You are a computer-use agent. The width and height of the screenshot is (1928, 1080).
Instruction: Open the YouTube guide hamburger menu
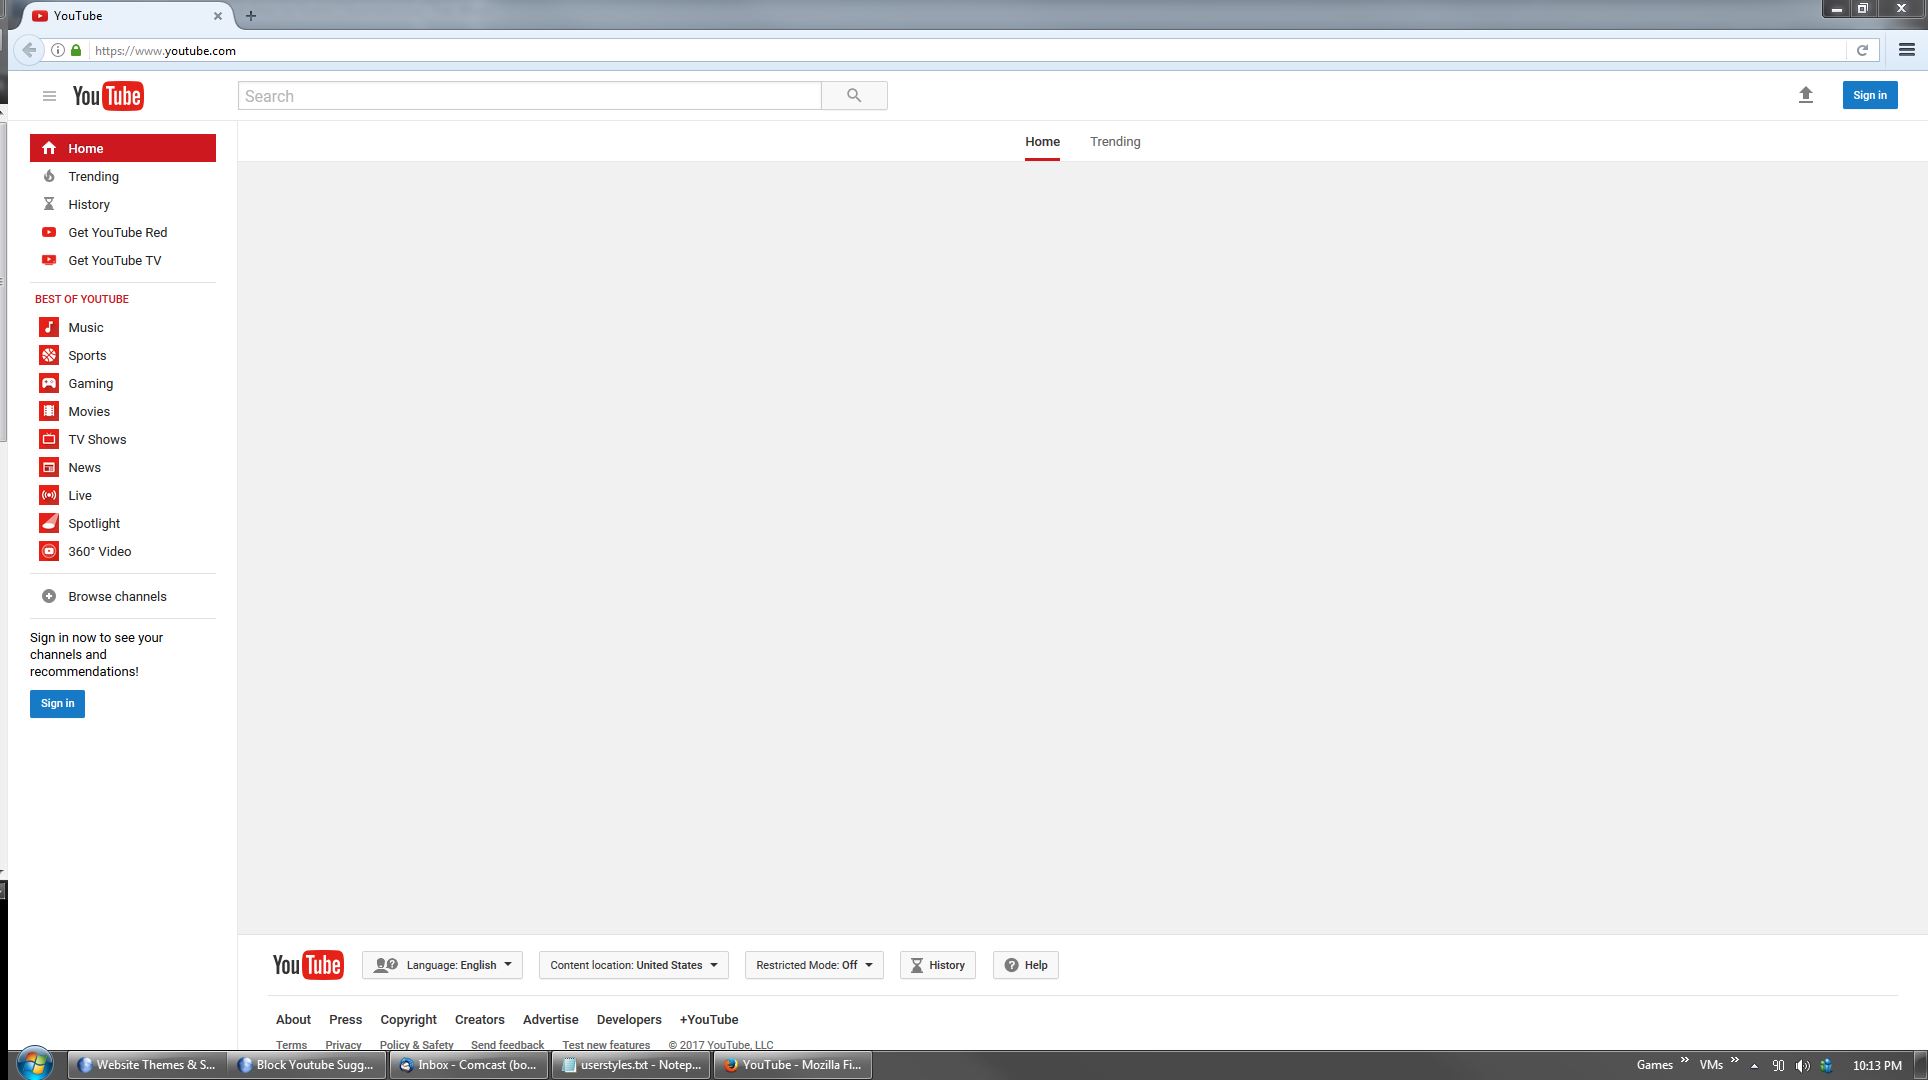(49, 96)
